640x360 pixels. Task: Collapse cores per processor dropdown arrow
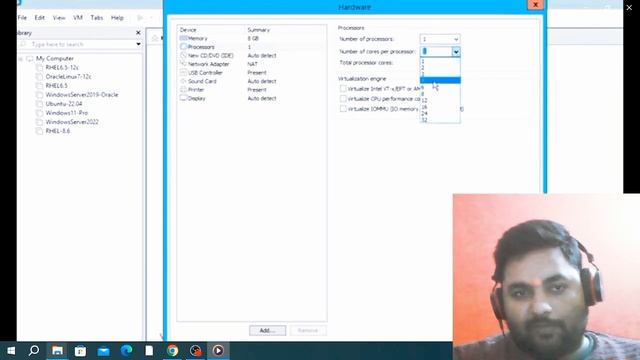[456, 51]
